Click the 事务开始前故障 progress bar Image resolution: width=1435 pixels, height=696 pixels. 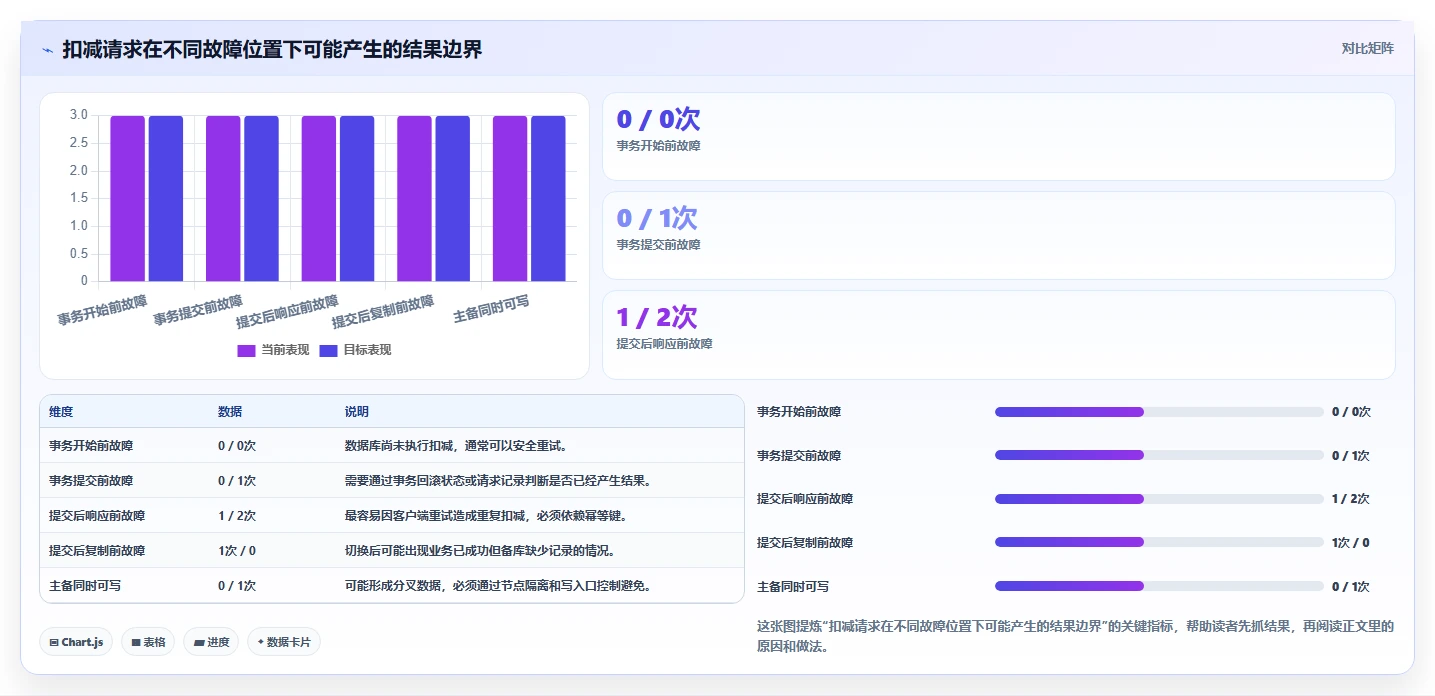point(1159,412)
